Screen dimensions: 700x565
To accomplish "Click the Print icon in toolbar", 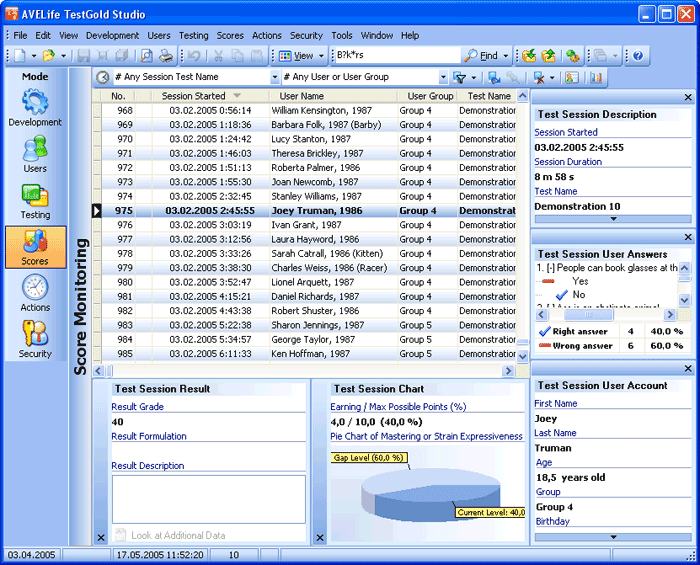I will tap(166, 56).
